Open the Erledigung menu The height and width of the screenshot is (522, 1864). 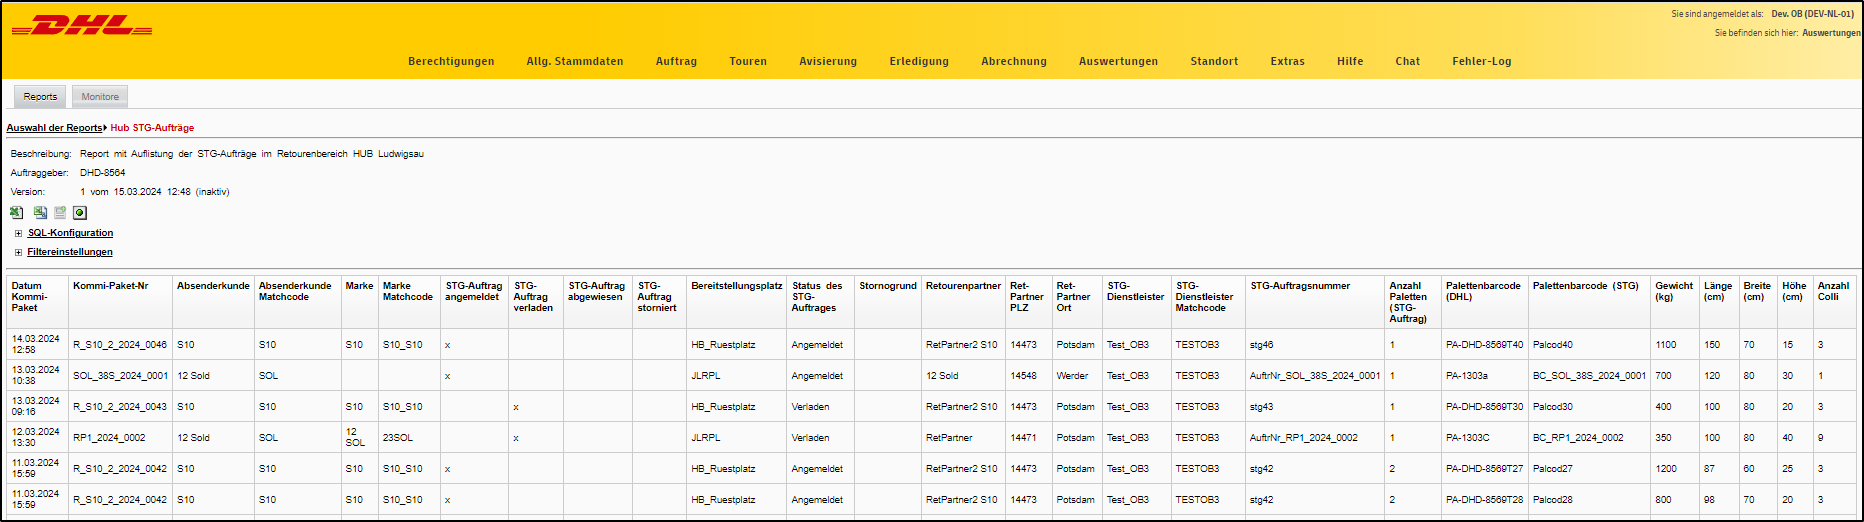pos(919,61)
